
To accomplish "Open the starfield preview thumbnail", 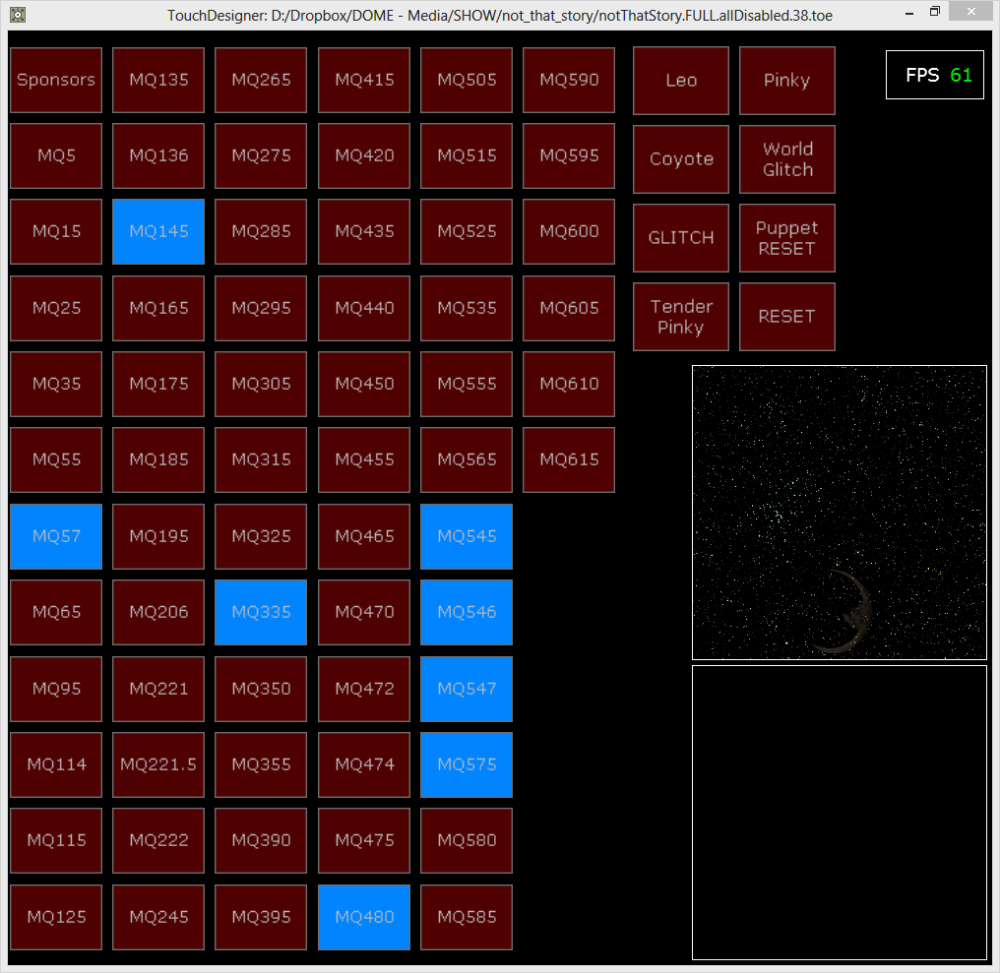I will (x=839, y=512).
